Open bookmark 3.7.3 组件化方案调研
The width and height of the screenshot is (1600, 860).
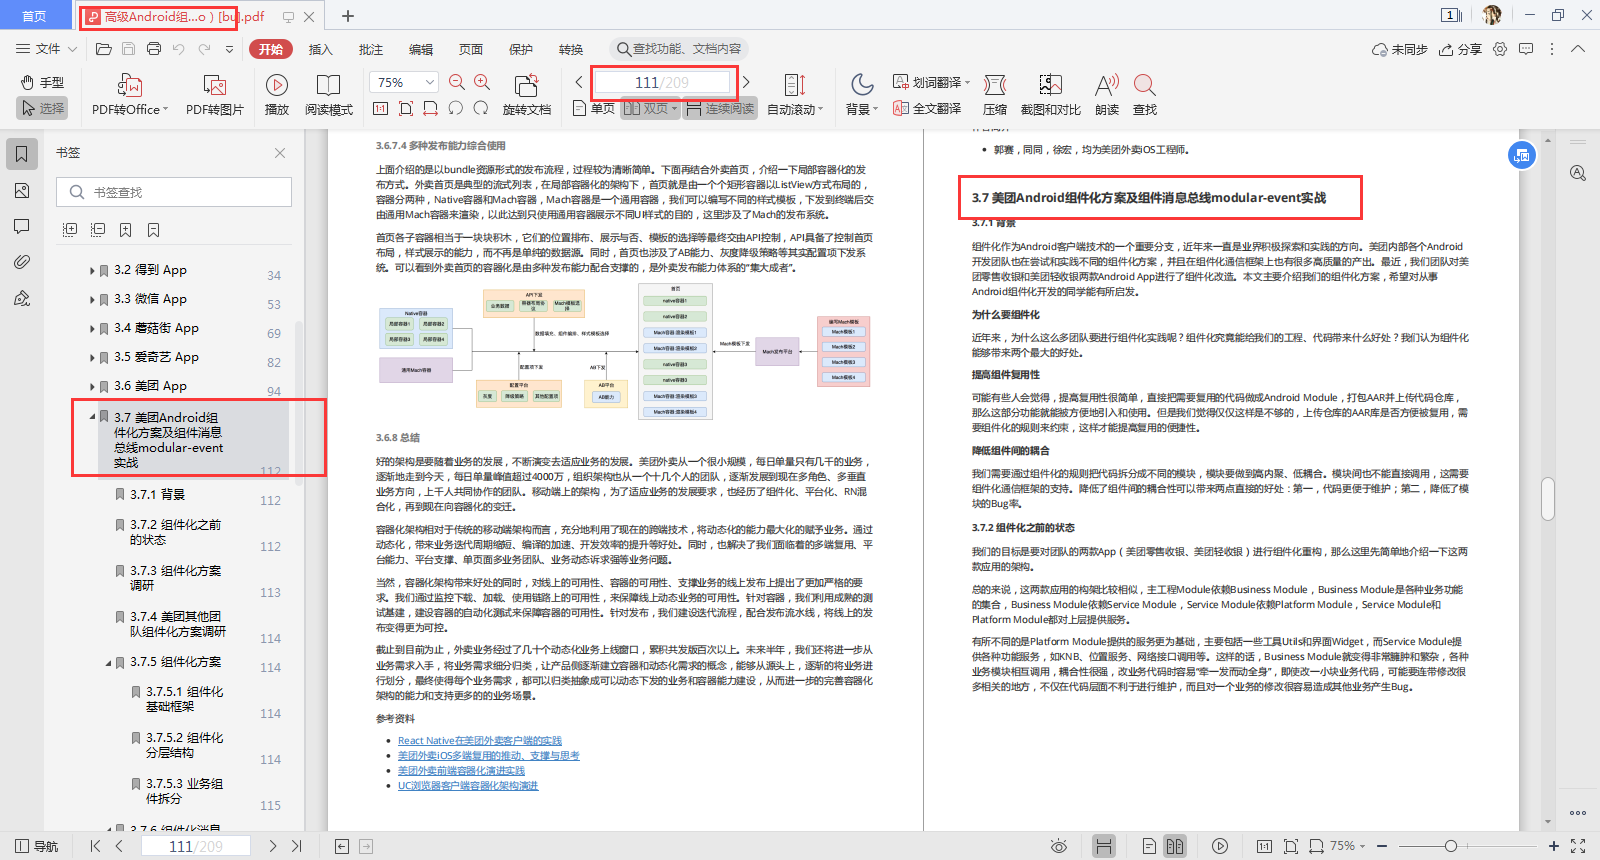click(x=176, y=578)
